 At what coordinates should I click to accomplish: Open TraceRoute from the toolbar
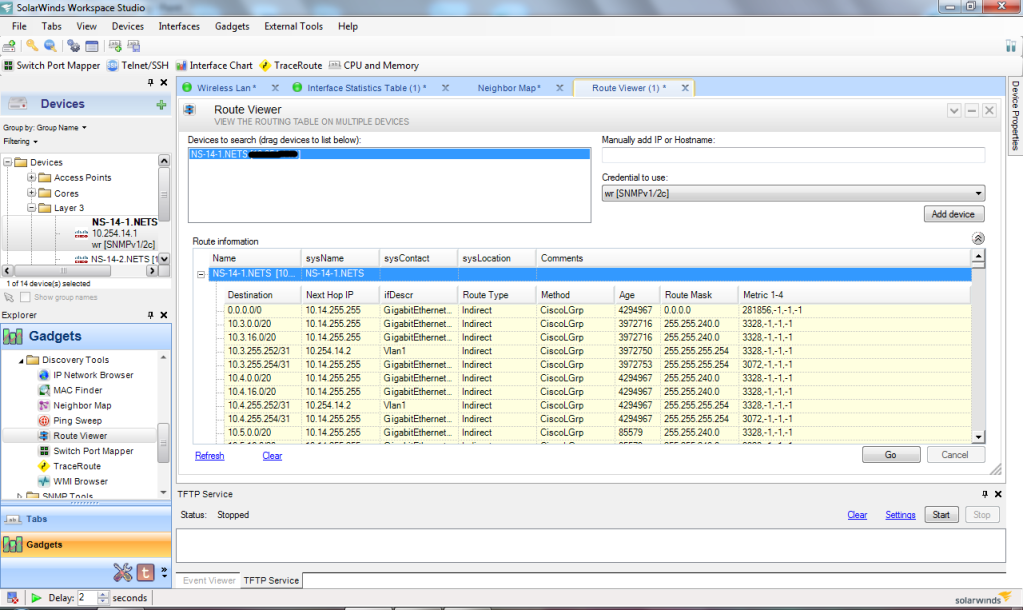[291, 65]
